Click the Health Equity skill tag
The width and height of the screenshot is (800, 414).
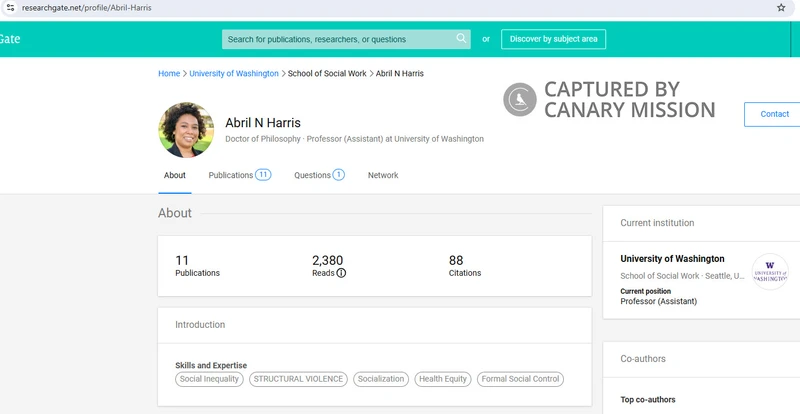pyautogui.click(x=443, y=379)
